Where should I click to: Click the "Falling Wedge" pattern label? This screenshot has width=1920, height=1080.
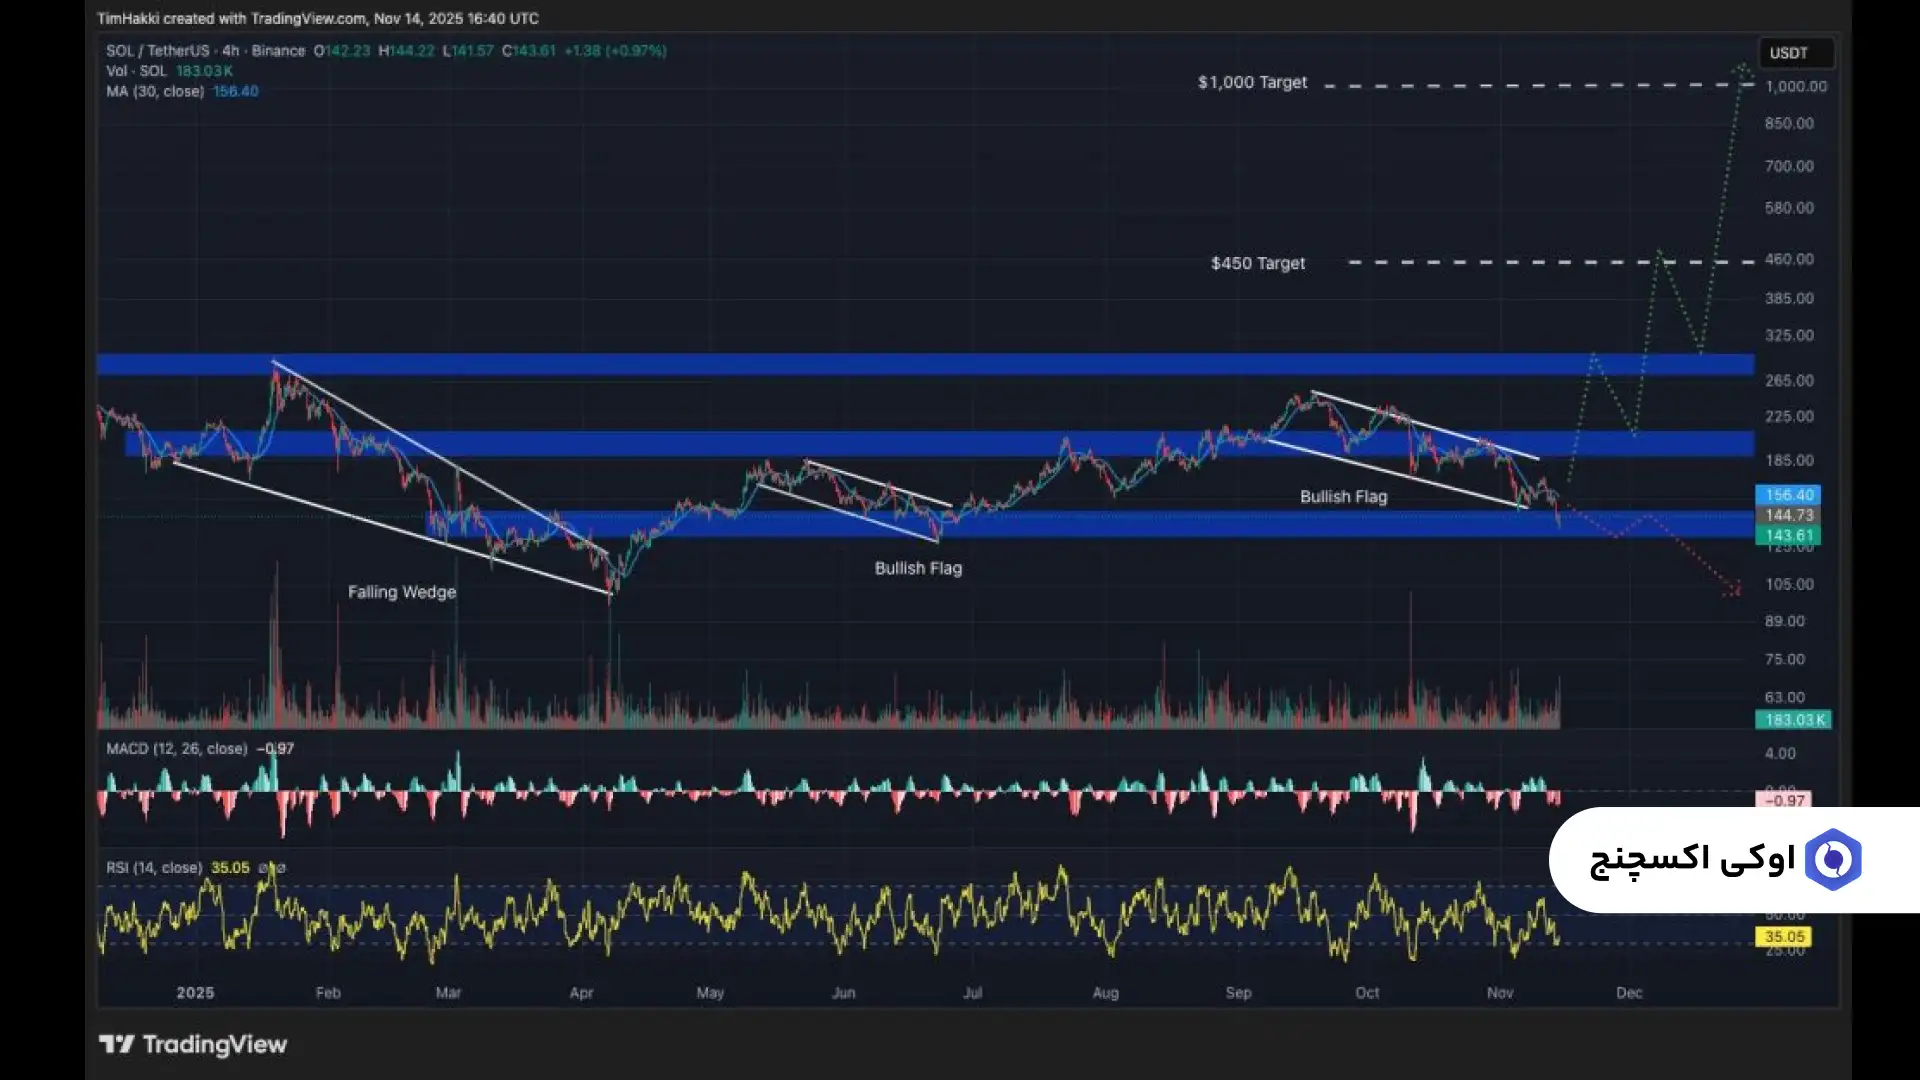pyautogui.click(x=401, y=592)
